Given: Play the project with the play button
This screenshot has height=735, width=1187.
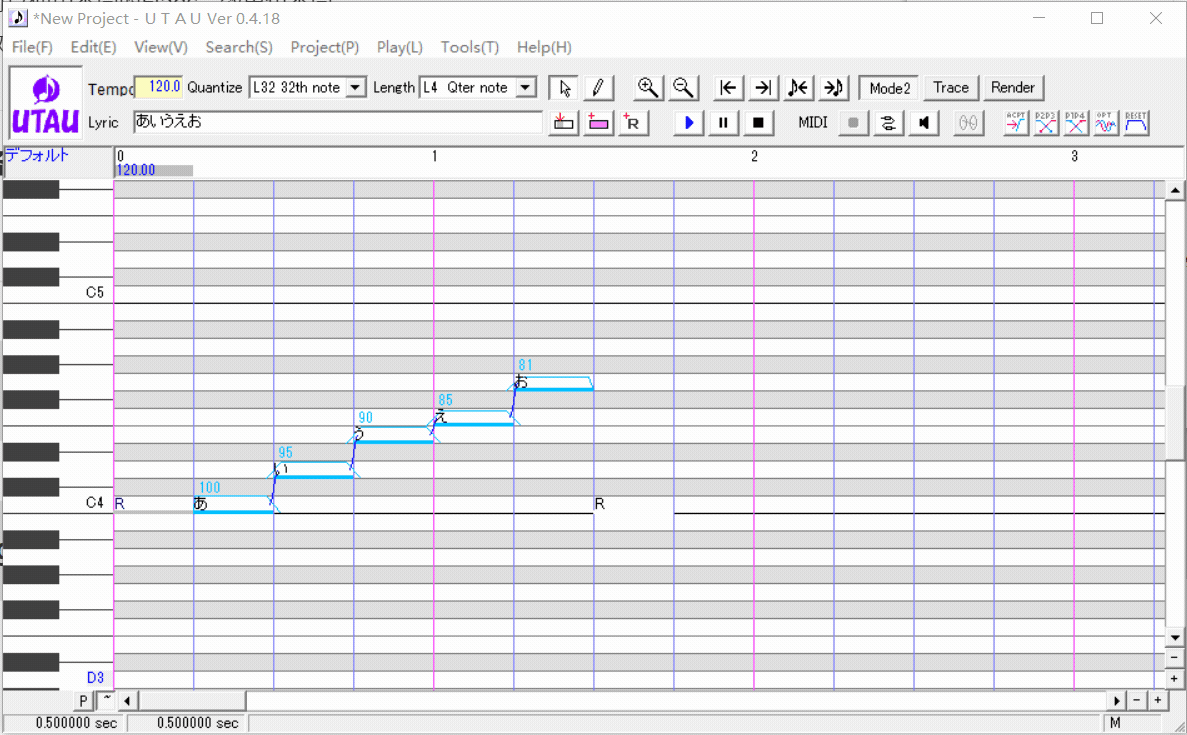Looking at the screenshot, I should click(688, 122).
